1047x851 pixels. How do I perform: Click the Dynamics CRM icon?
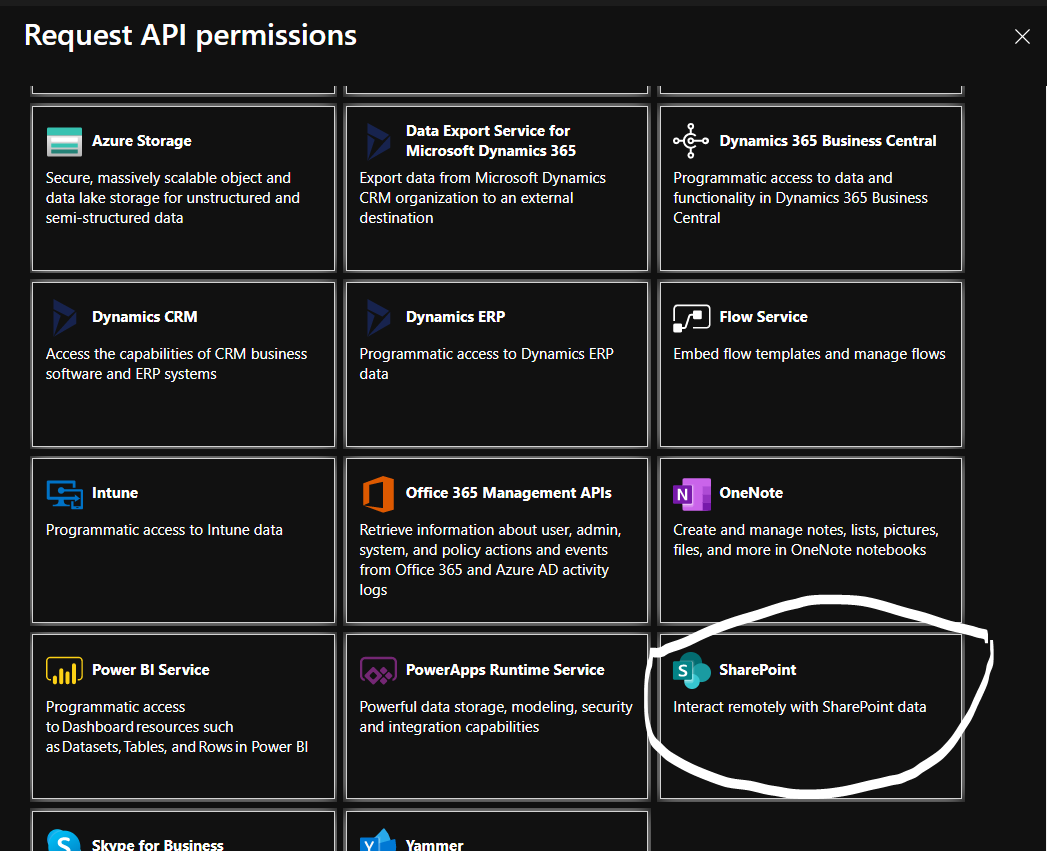click(64, 317)
